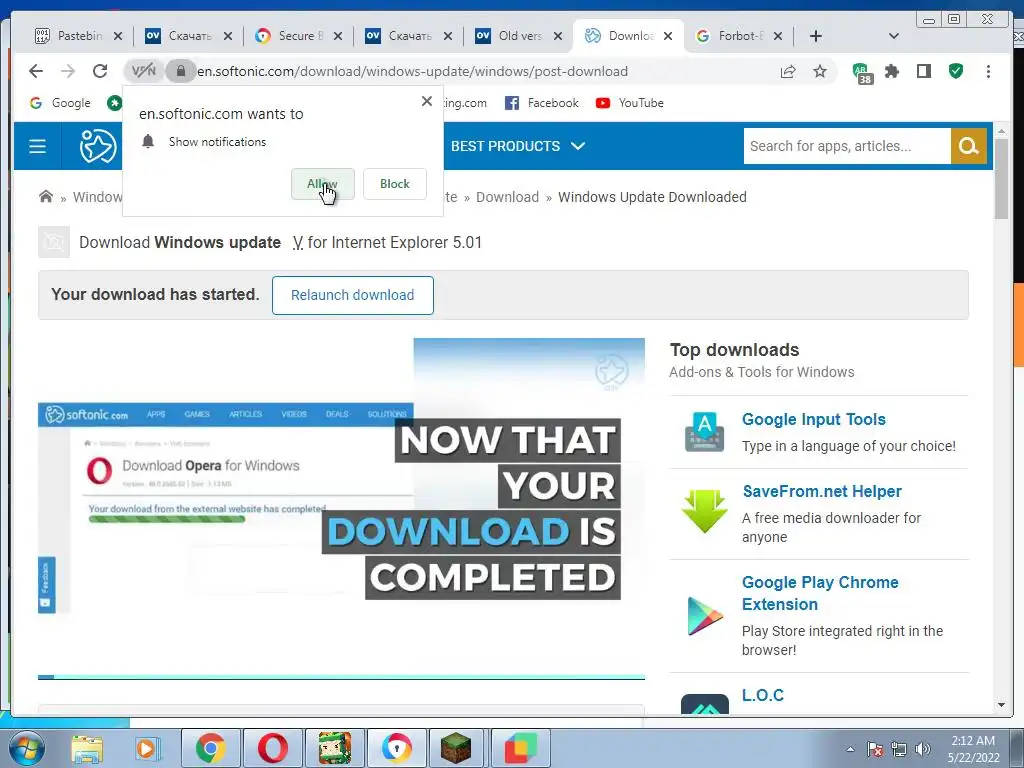The image size is (1024, 768).
Task: Open the file explorer taskbar icon
Action: [x=87, y=748]
